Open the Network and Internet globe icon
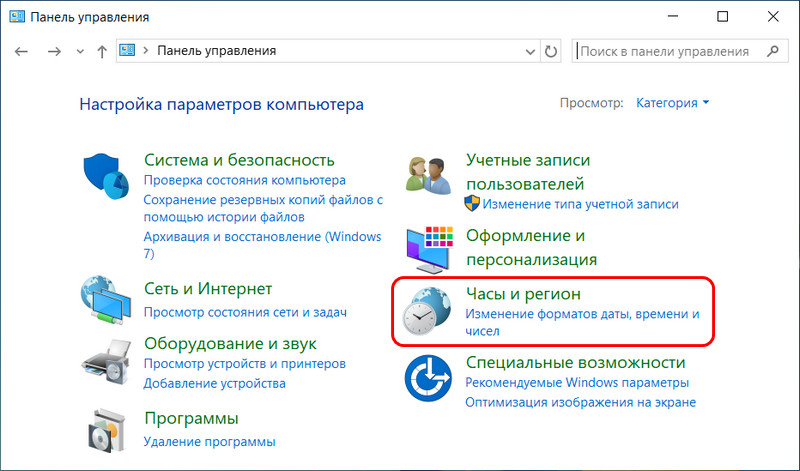This screenshot has height=471, width=800. click(106, 300)
